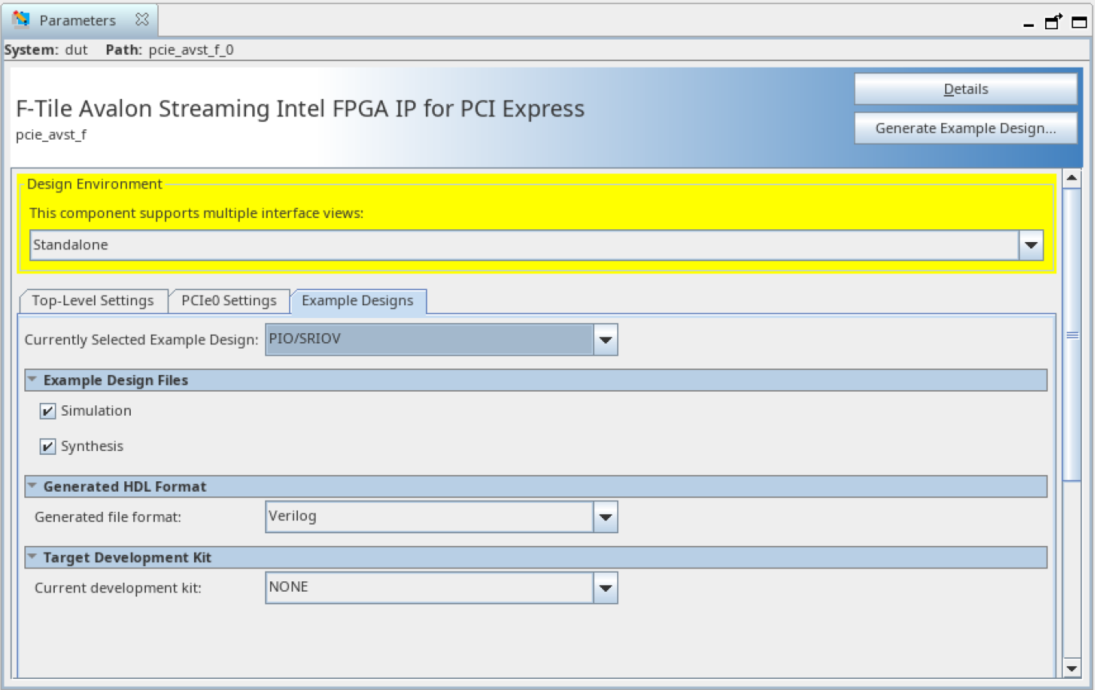The width and height of the screenshot is (1095, 690).
Task: Click the Current development kit dropdown arrow
Action: click(605, 588)
